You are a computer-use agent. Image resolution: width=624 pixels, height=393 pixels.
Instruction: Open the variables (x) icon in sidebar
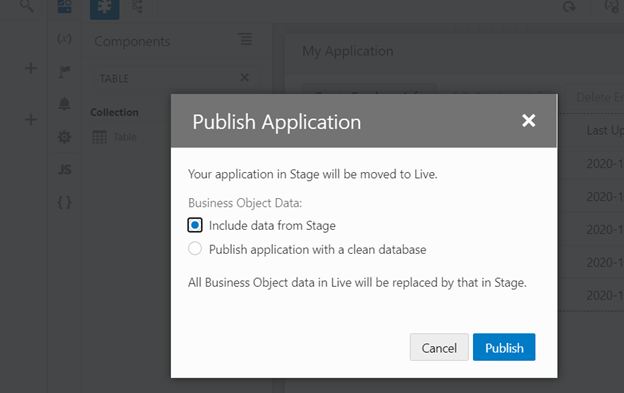click(64, 39)
